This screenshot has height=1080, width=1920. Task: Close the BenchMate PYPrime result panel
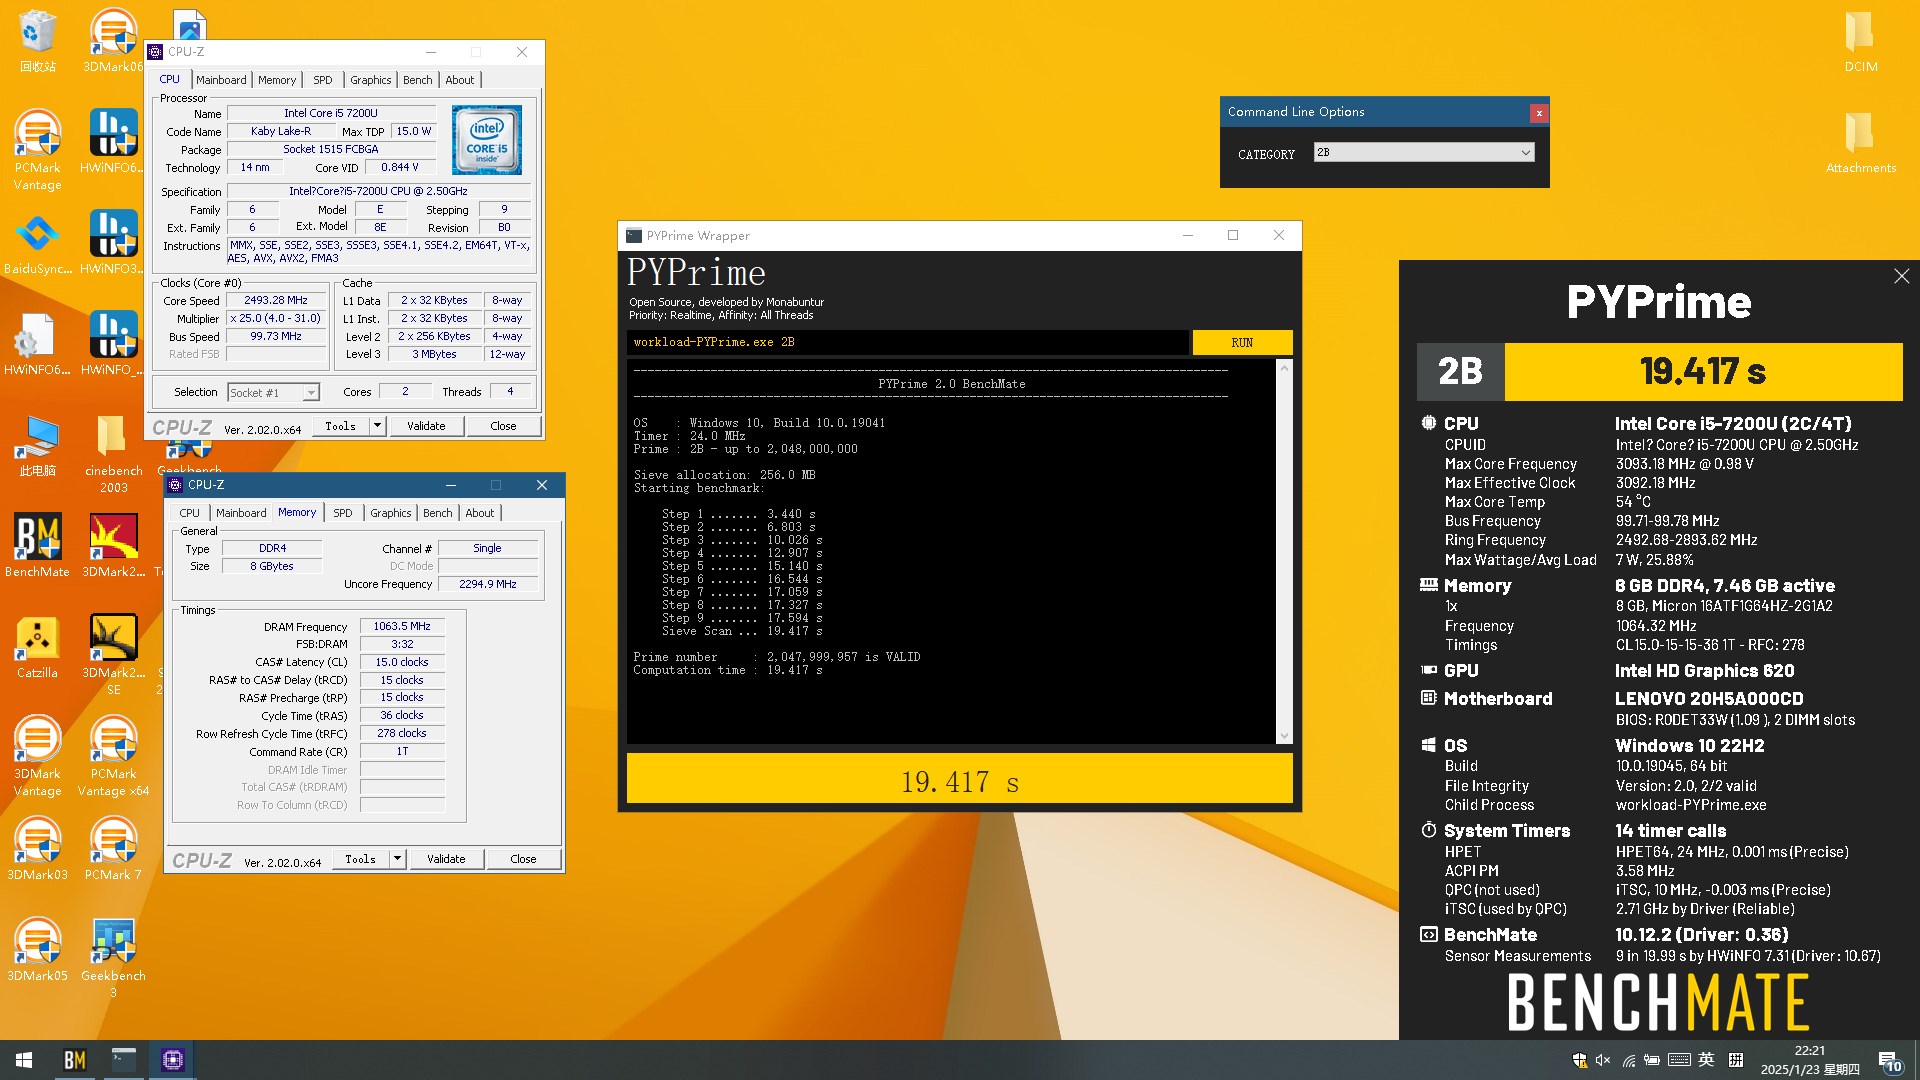pos(1901,276)
